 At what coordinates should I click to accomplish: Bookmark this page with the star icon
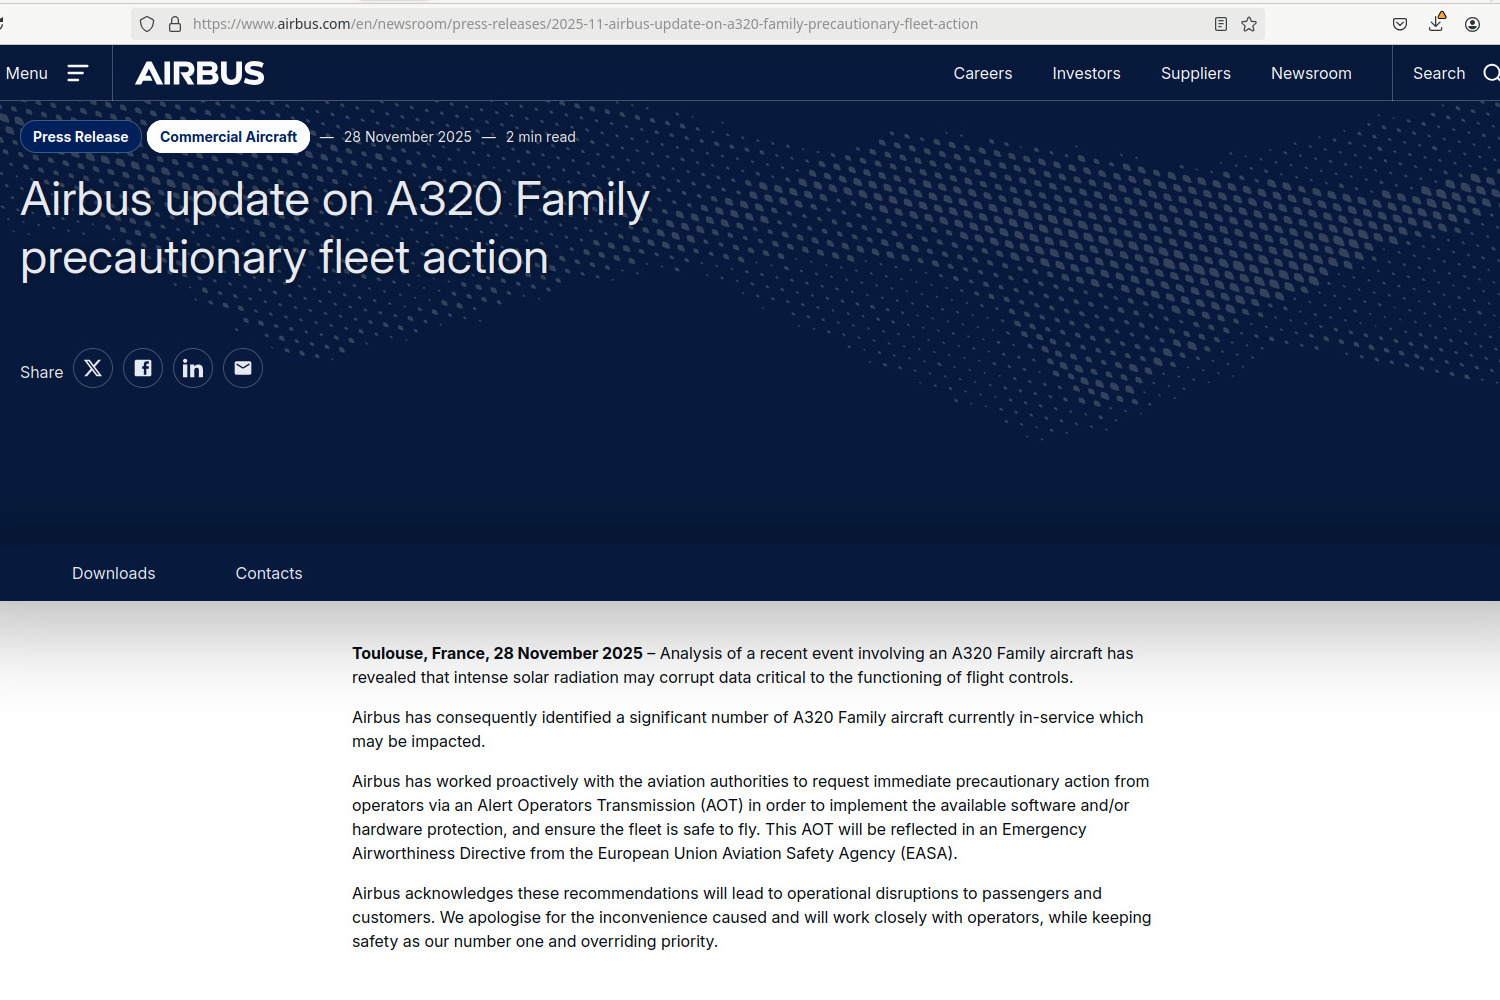point(1249,24)
